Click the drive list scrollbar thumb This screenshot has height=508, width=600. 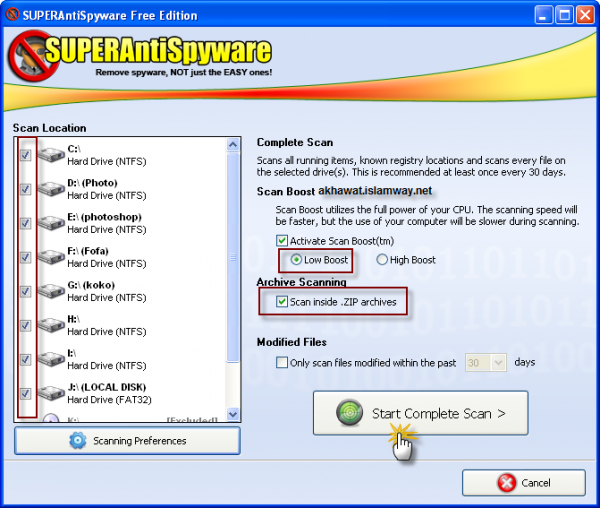[233, 257]
